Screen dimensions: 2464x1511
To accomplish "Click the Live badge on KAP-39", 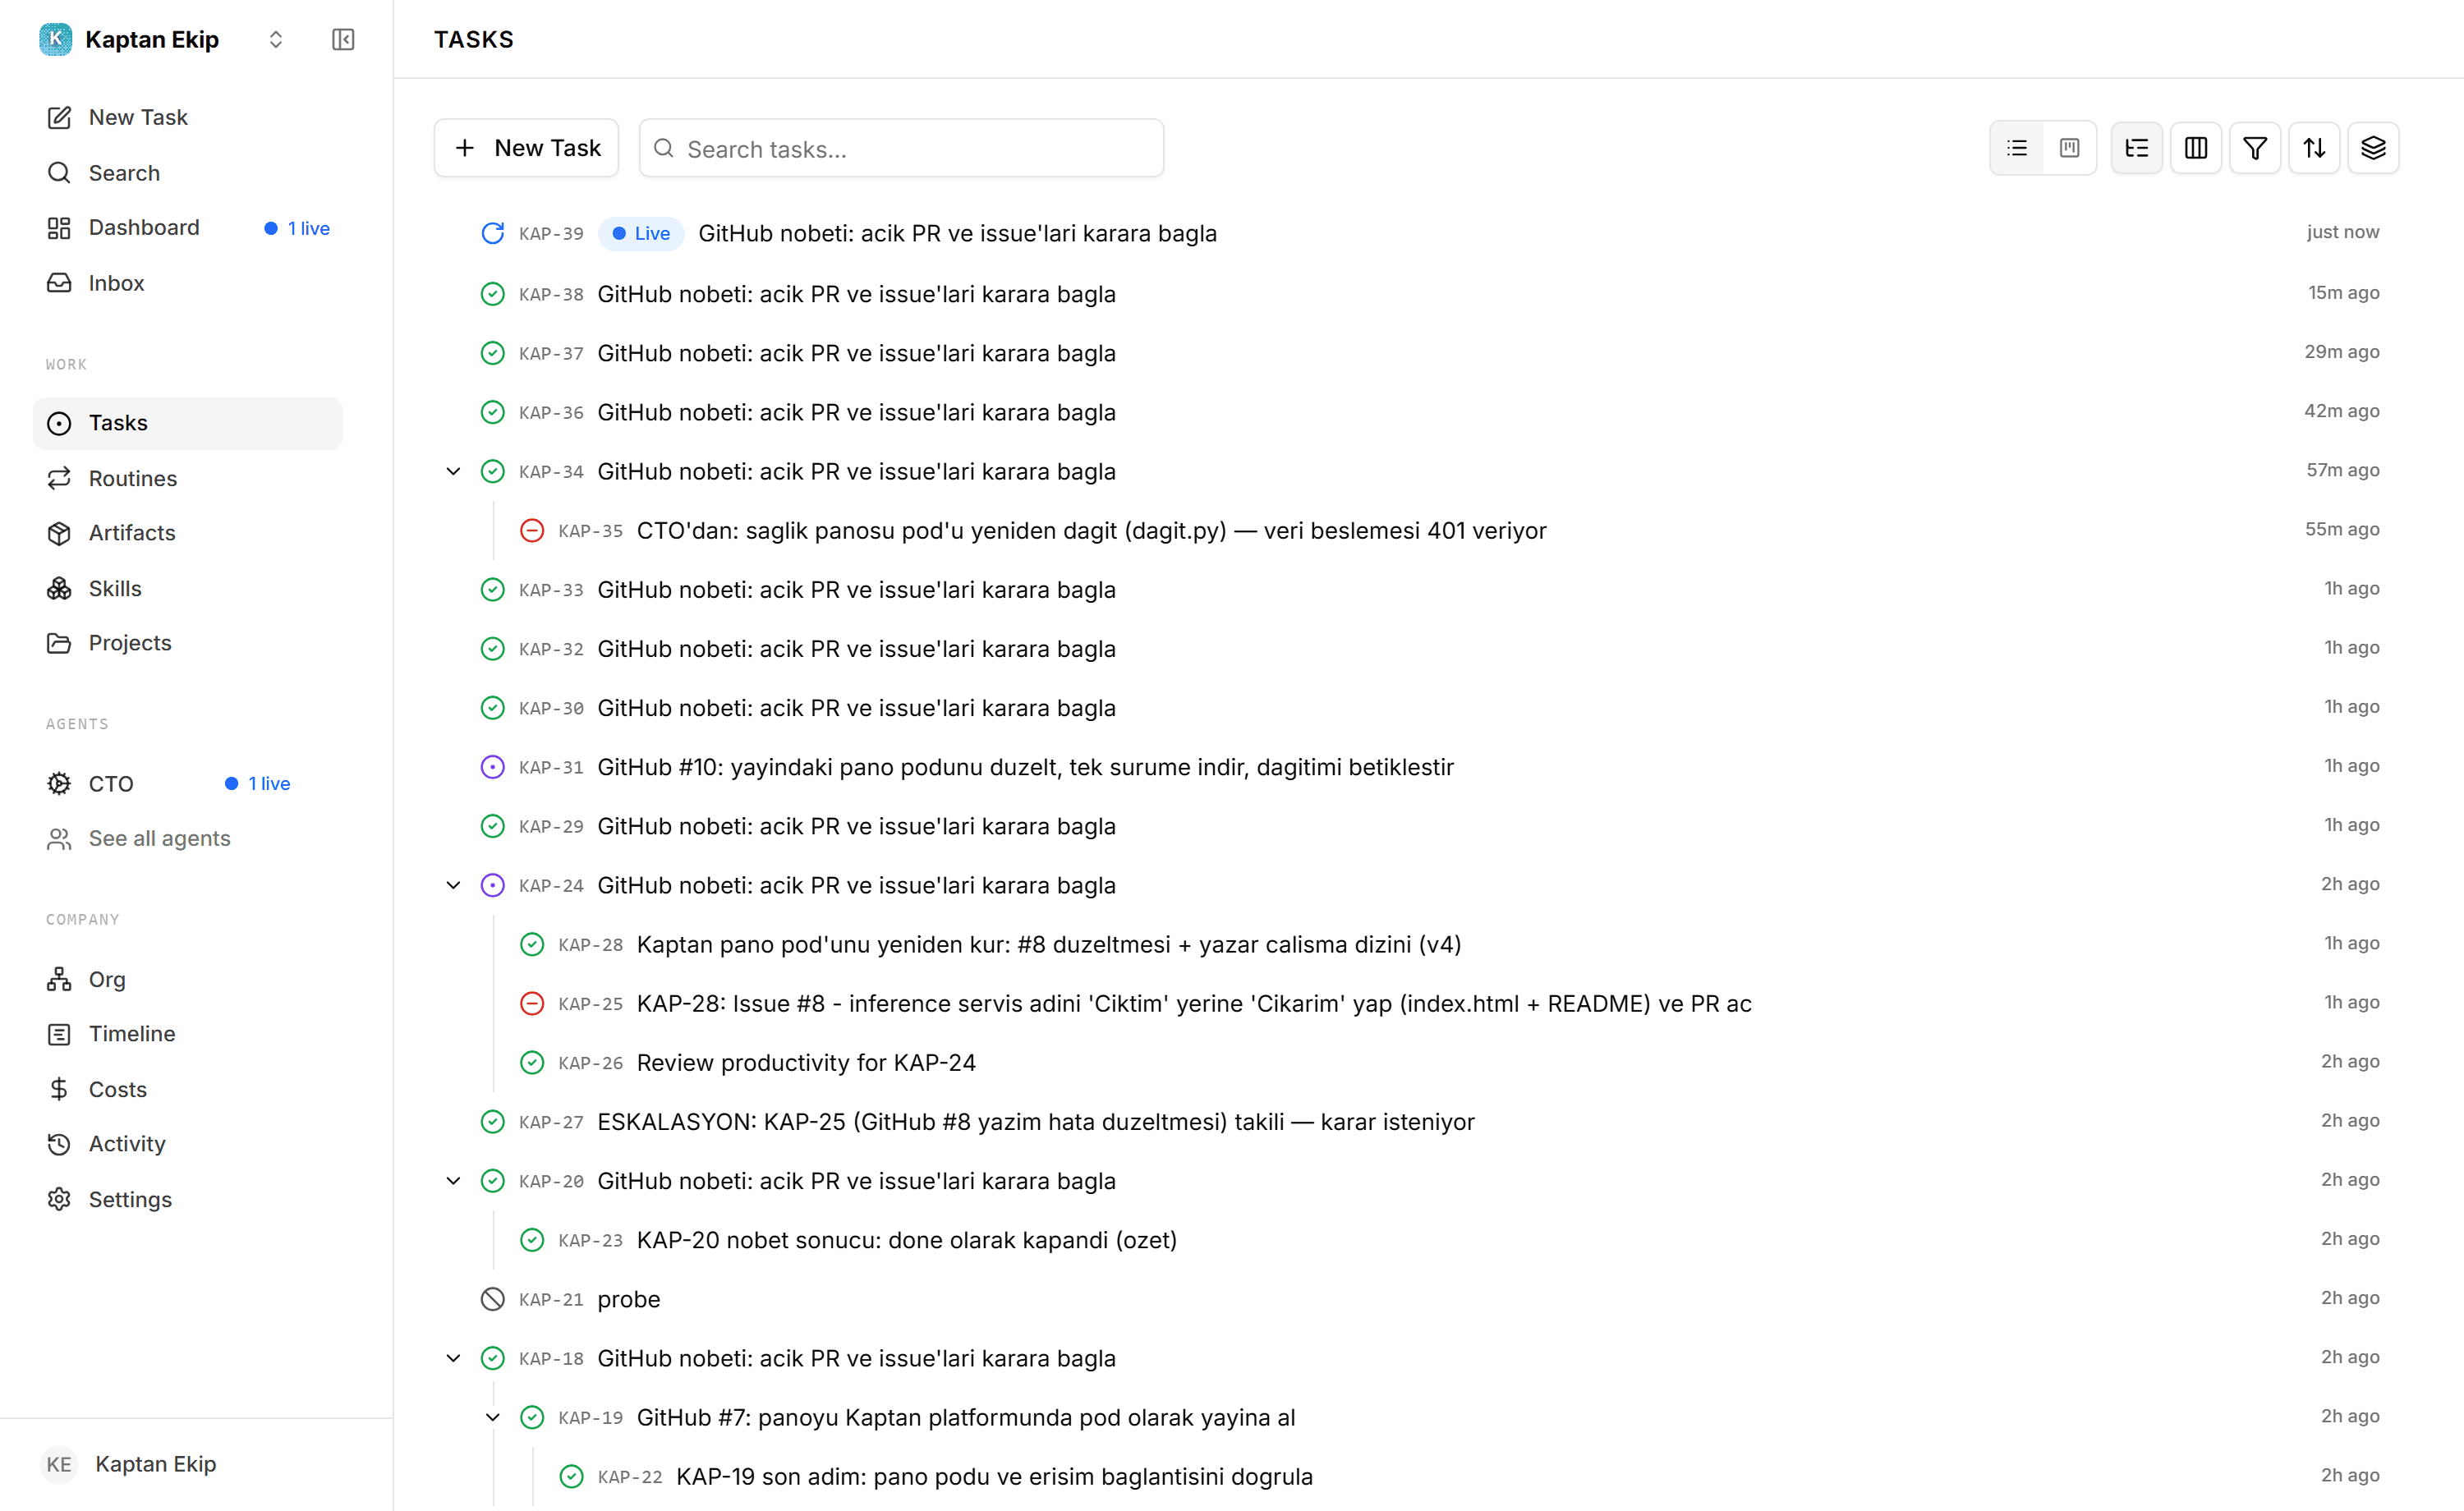I will [641, 233].
